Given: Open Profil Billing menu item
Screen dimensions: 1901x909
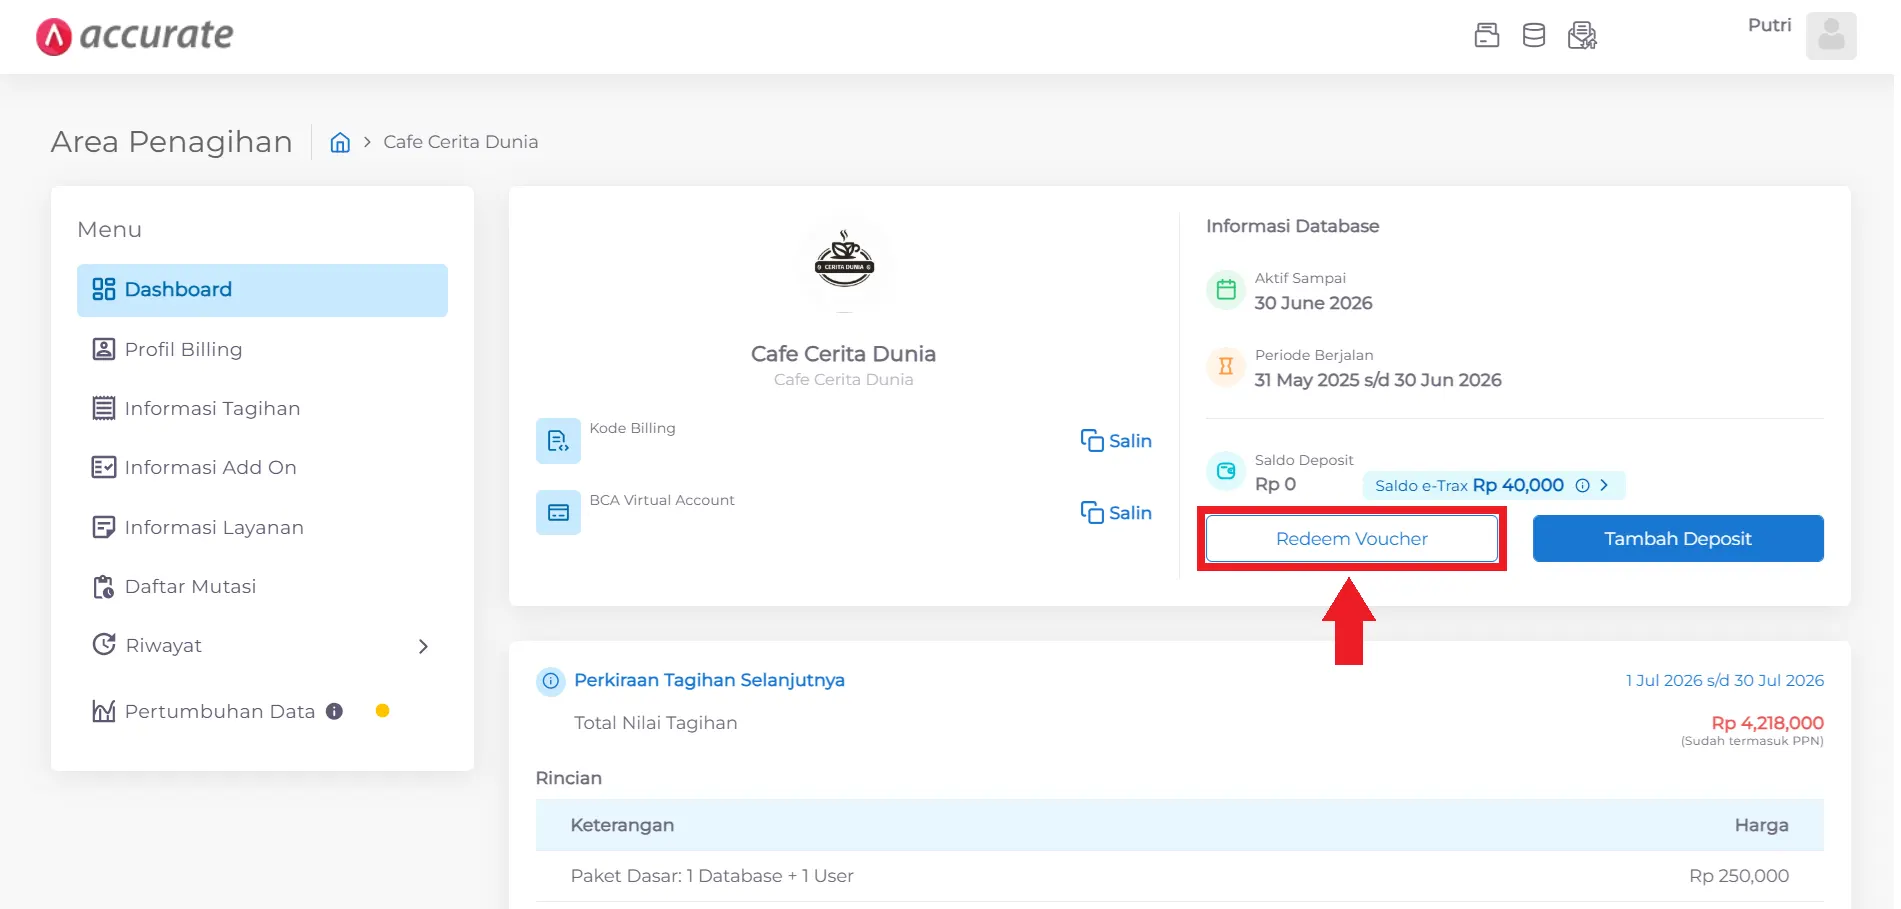Looking at the screenshot, I should pos(183,349).
